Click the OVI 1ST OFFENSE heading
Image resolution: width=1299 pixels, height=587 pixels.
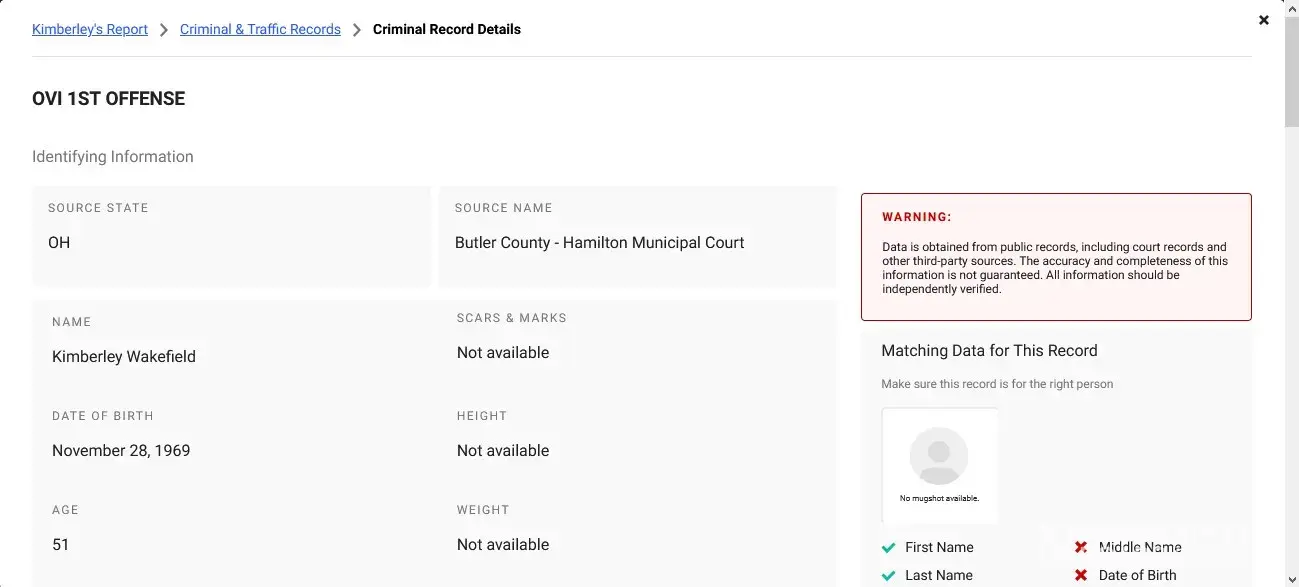click(109, 99)
